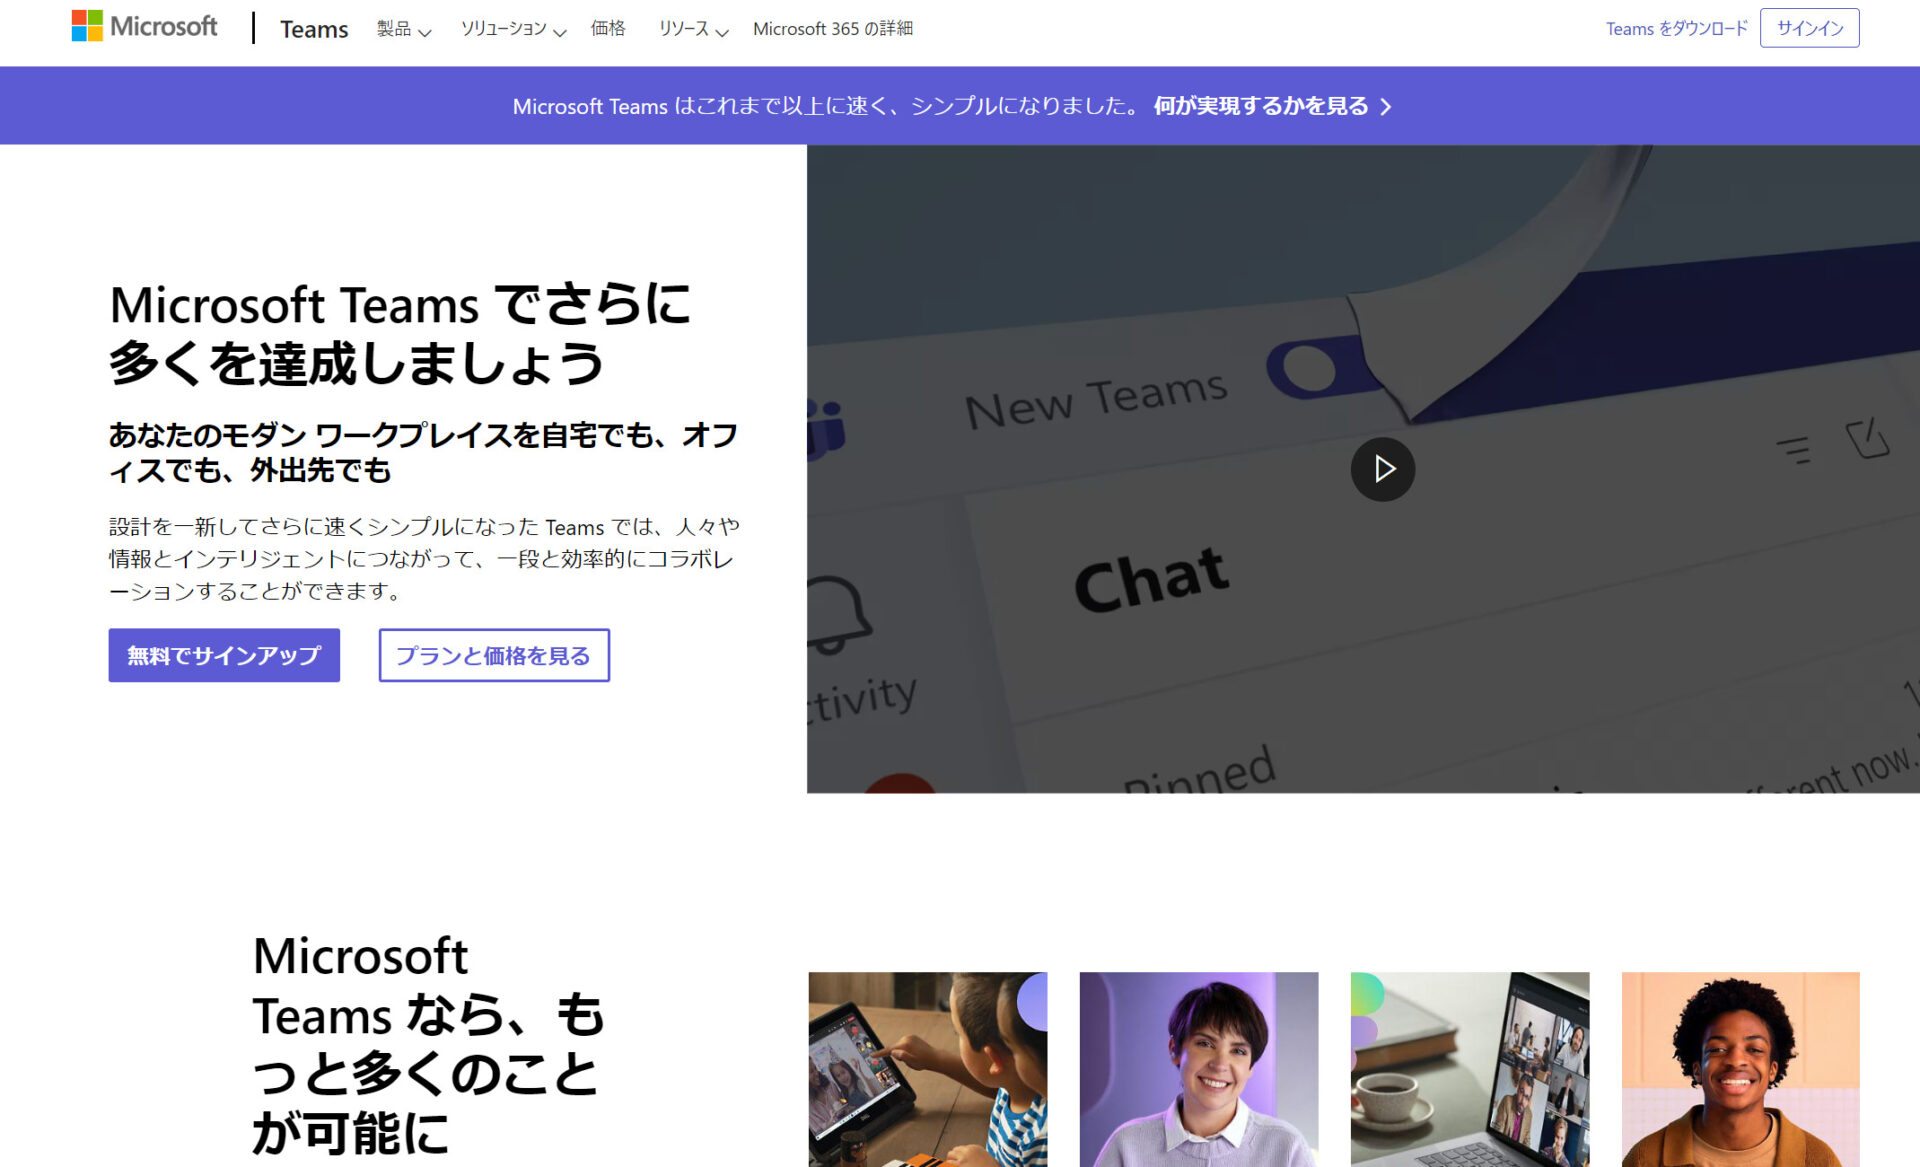This screenshot has height=1167, width=1920.
Task: Select the 価格 menu item
Action: (607, 29)
